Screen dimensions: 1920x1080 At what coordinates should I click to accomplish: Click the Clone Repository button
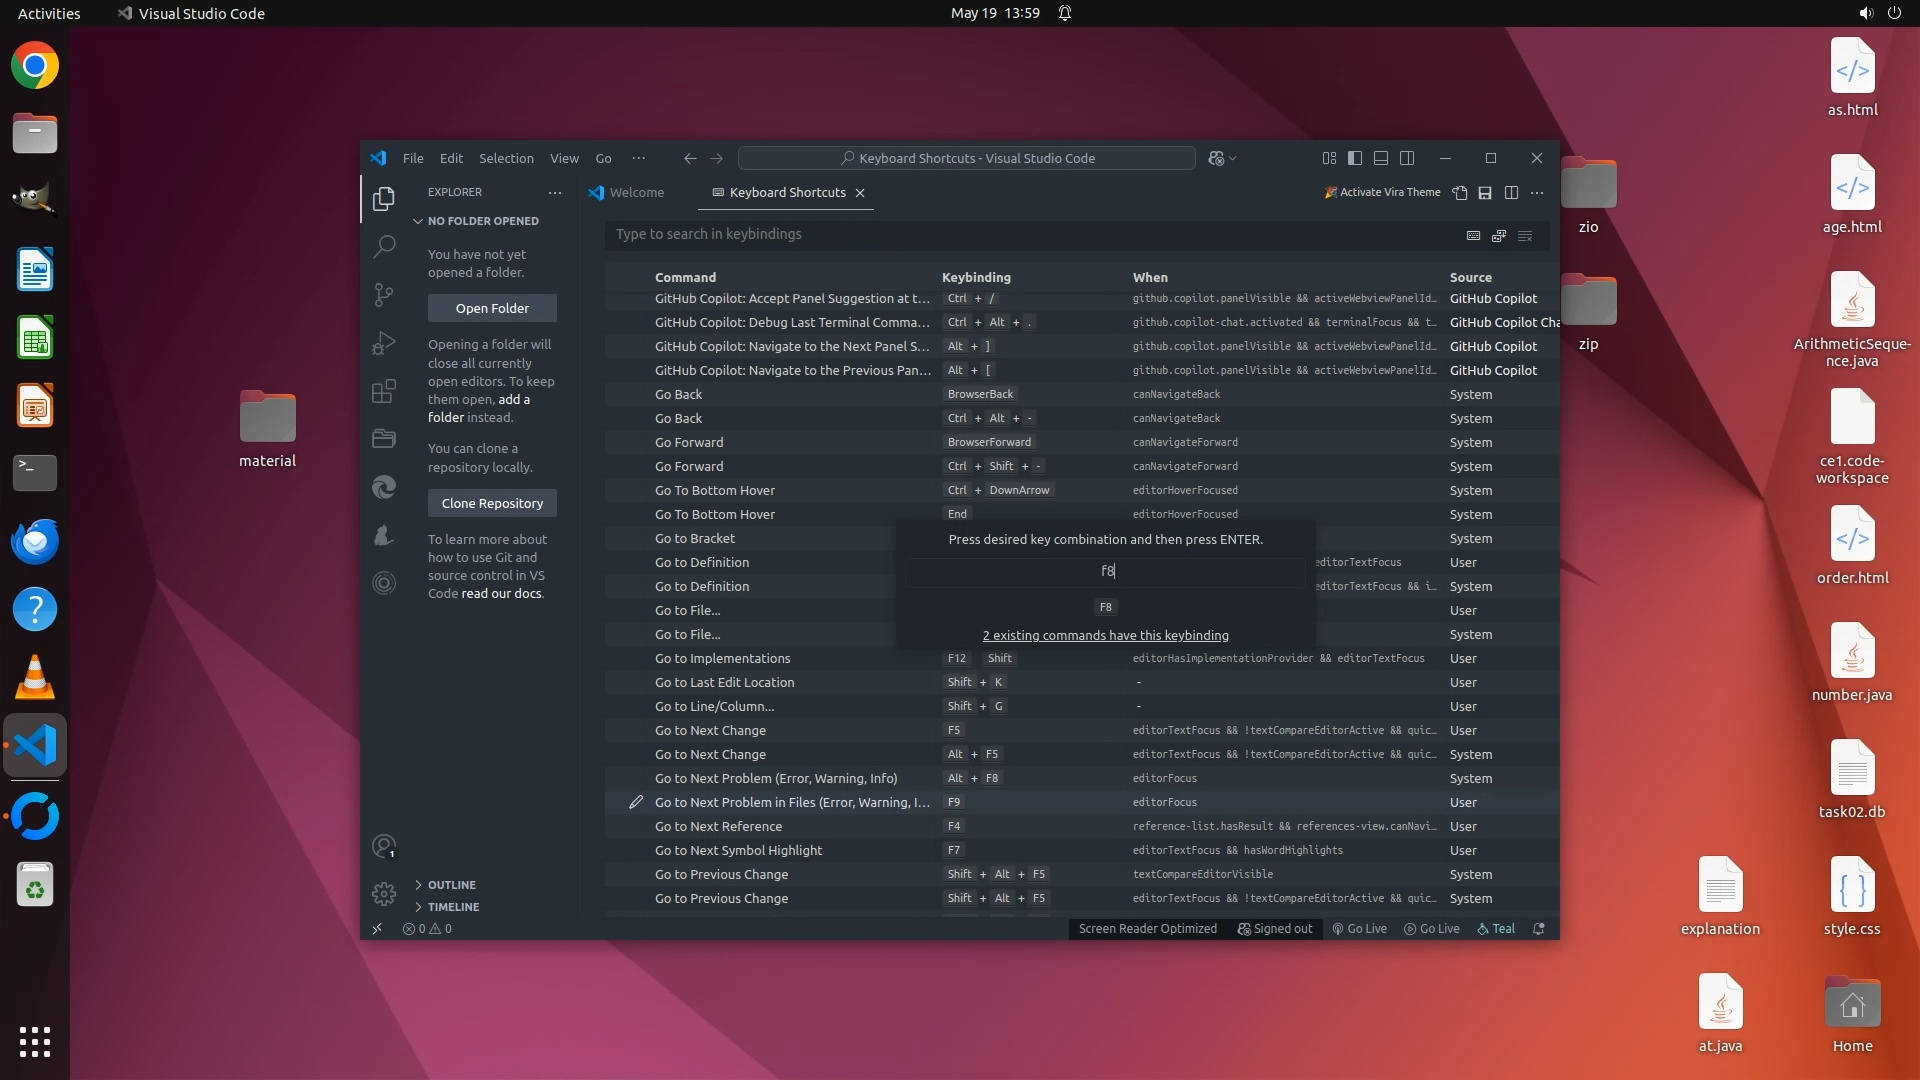492,503
